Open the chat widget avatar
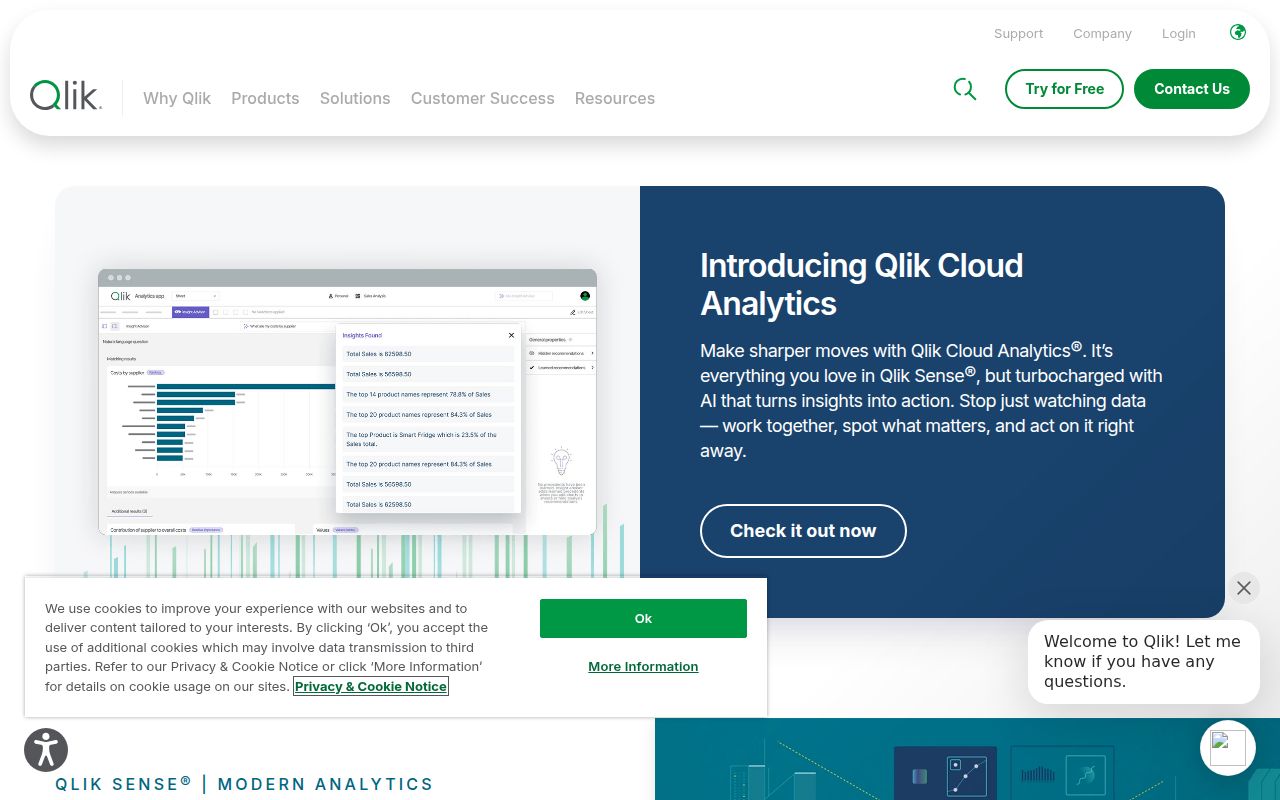The height and width of the screenshot is (800, 1280). (x=1228, y=748)
